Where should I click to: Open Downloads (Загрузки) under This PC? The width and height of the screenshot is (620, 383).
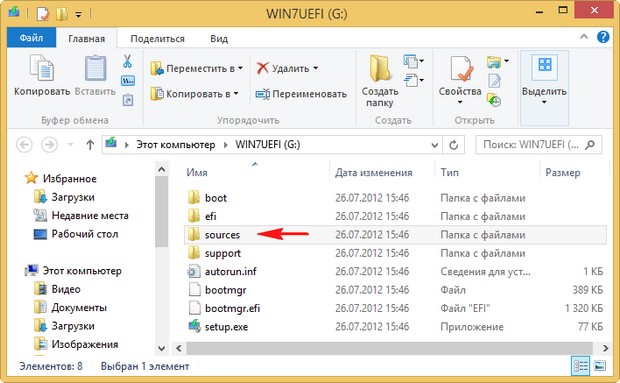tap(64, 326)
